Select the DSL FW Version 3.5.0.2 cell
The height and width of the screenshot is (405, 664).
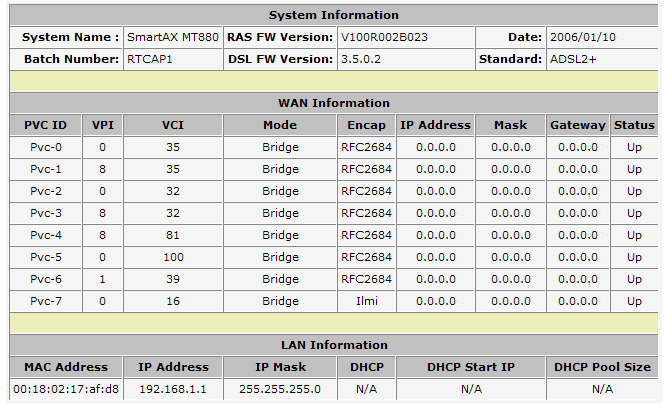pos(406,59)
